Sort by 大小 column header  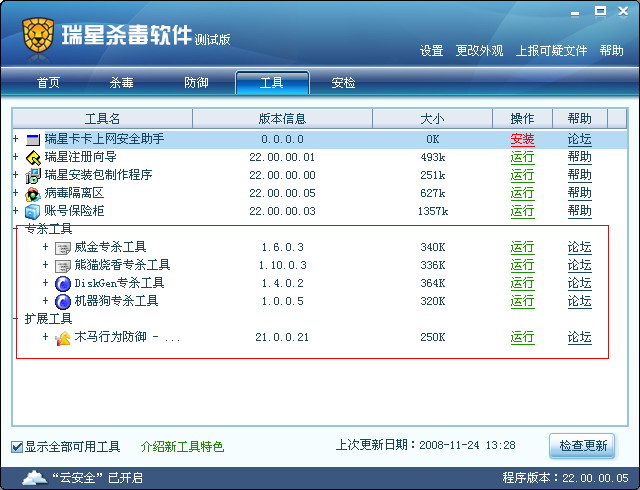pos(432,119)
